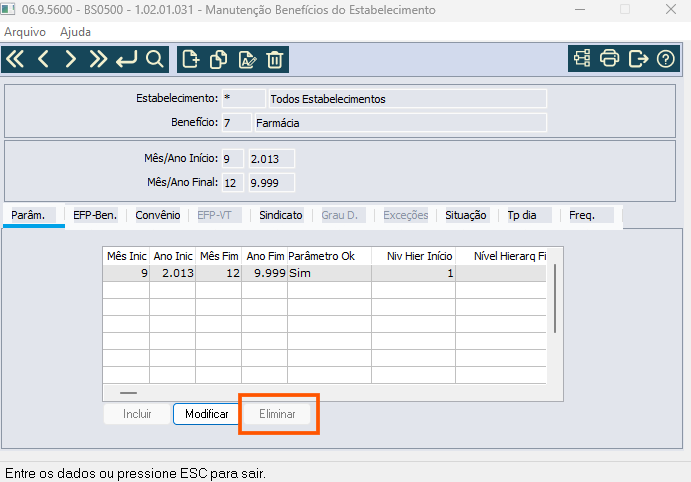This screenshot has height=482, width=691.
Task: Click the Parâmetro Ok column header
Action: [330, 256]
